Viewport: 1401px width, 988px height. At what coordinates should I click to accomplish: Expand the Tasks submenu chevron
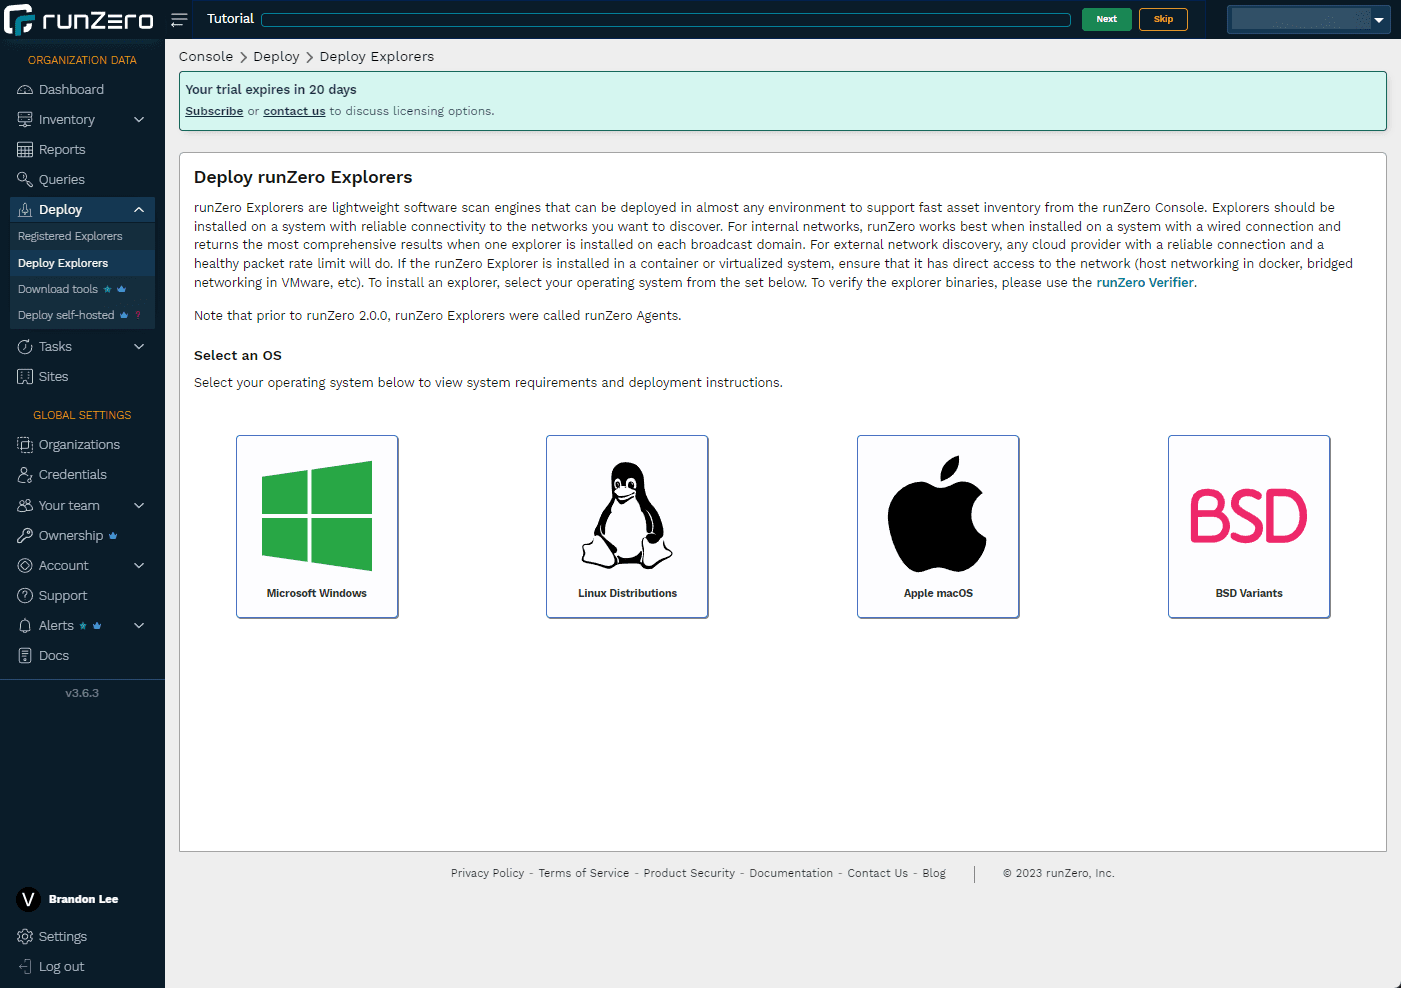tap(139, 347)
